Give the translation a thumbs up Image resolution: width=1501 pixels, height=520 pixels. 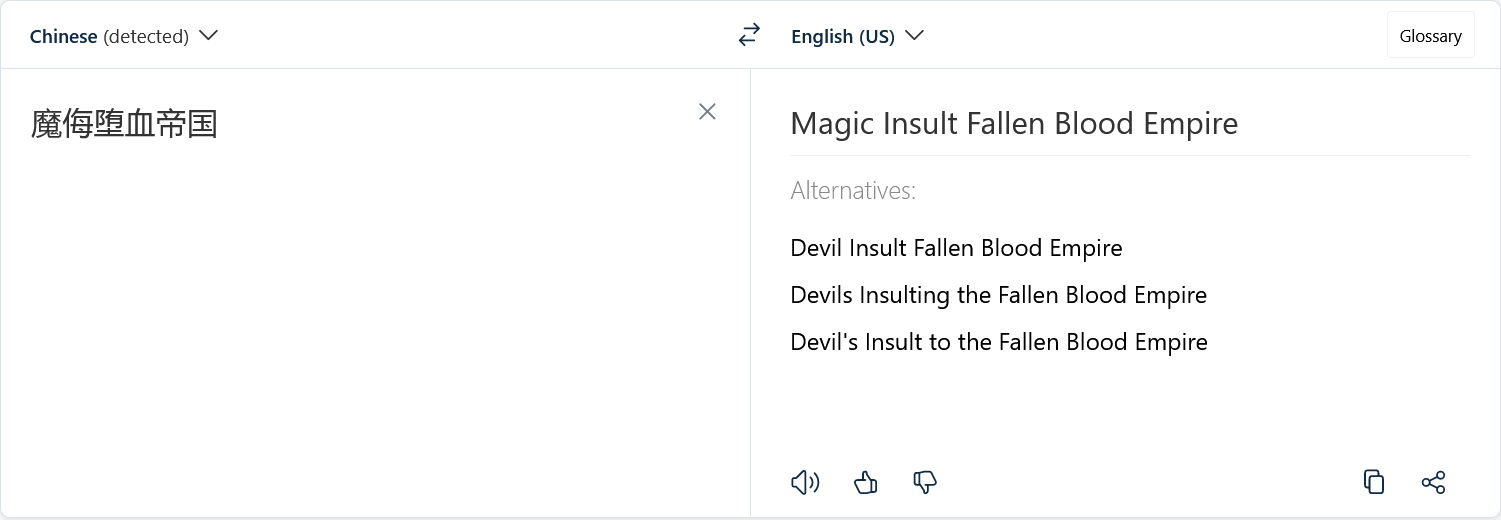tap(866, 483)
